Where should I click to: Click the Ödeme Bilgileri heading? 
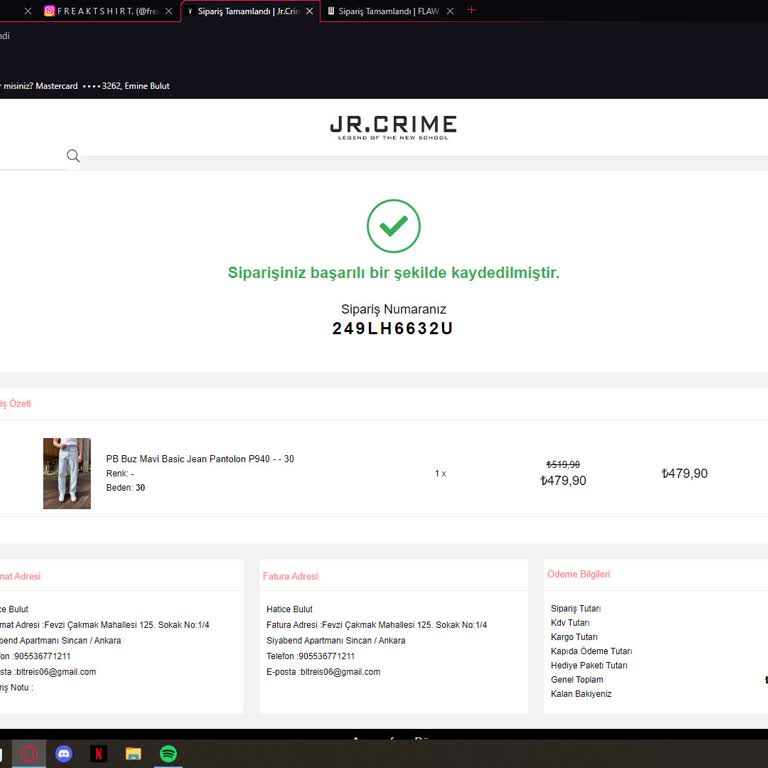(x=578, y=574)
